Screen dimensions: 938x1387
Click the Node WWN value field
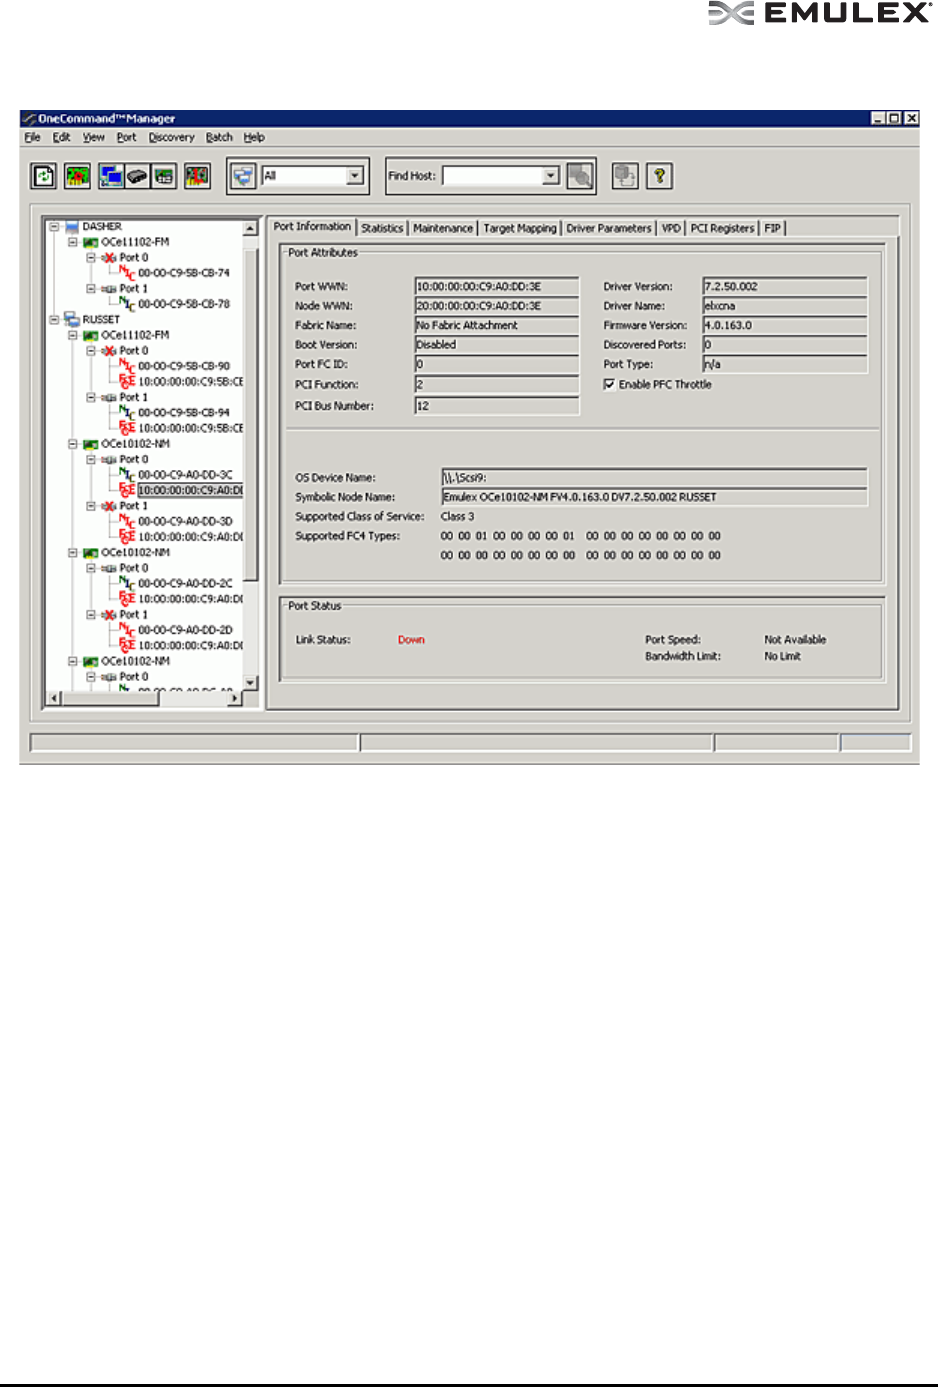tap(497, 305)
